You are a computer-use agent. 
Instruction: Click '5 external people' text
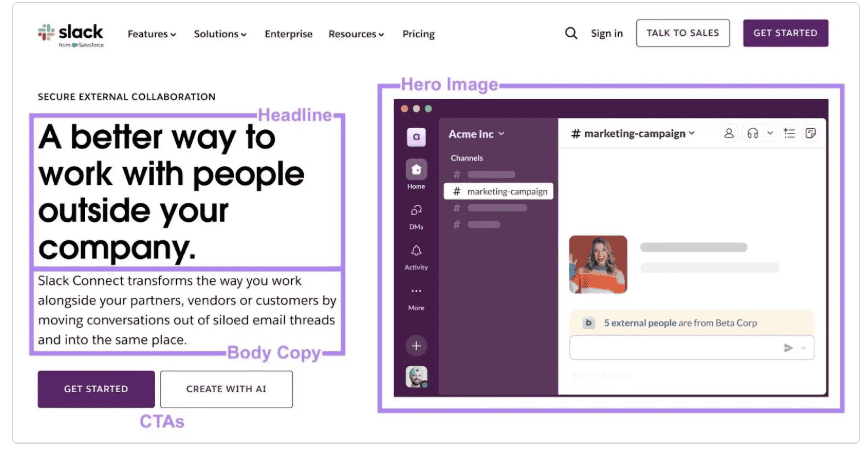(640, 323)
